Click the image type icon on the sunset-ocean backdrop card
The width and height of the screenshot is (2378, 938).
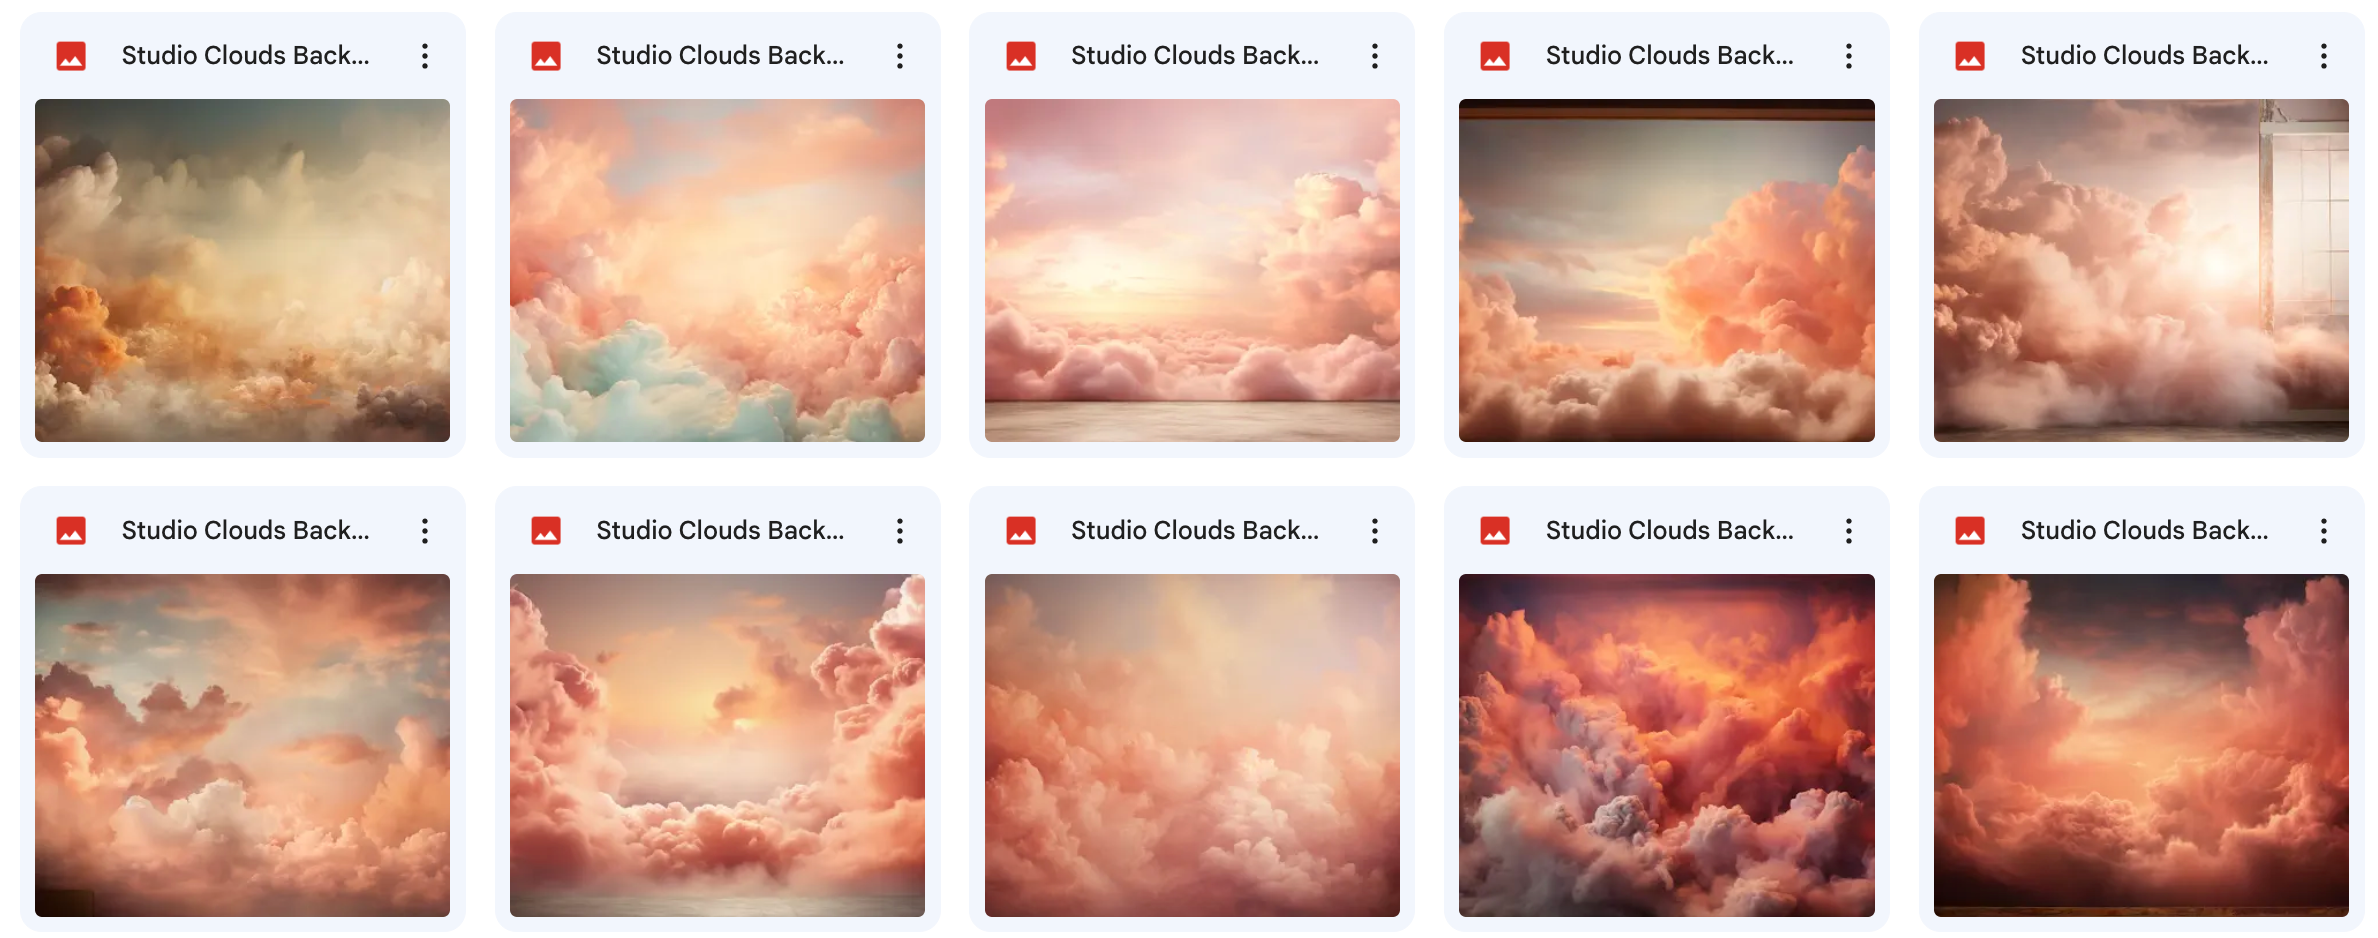pyautogui.click(x=1020, y=55)
